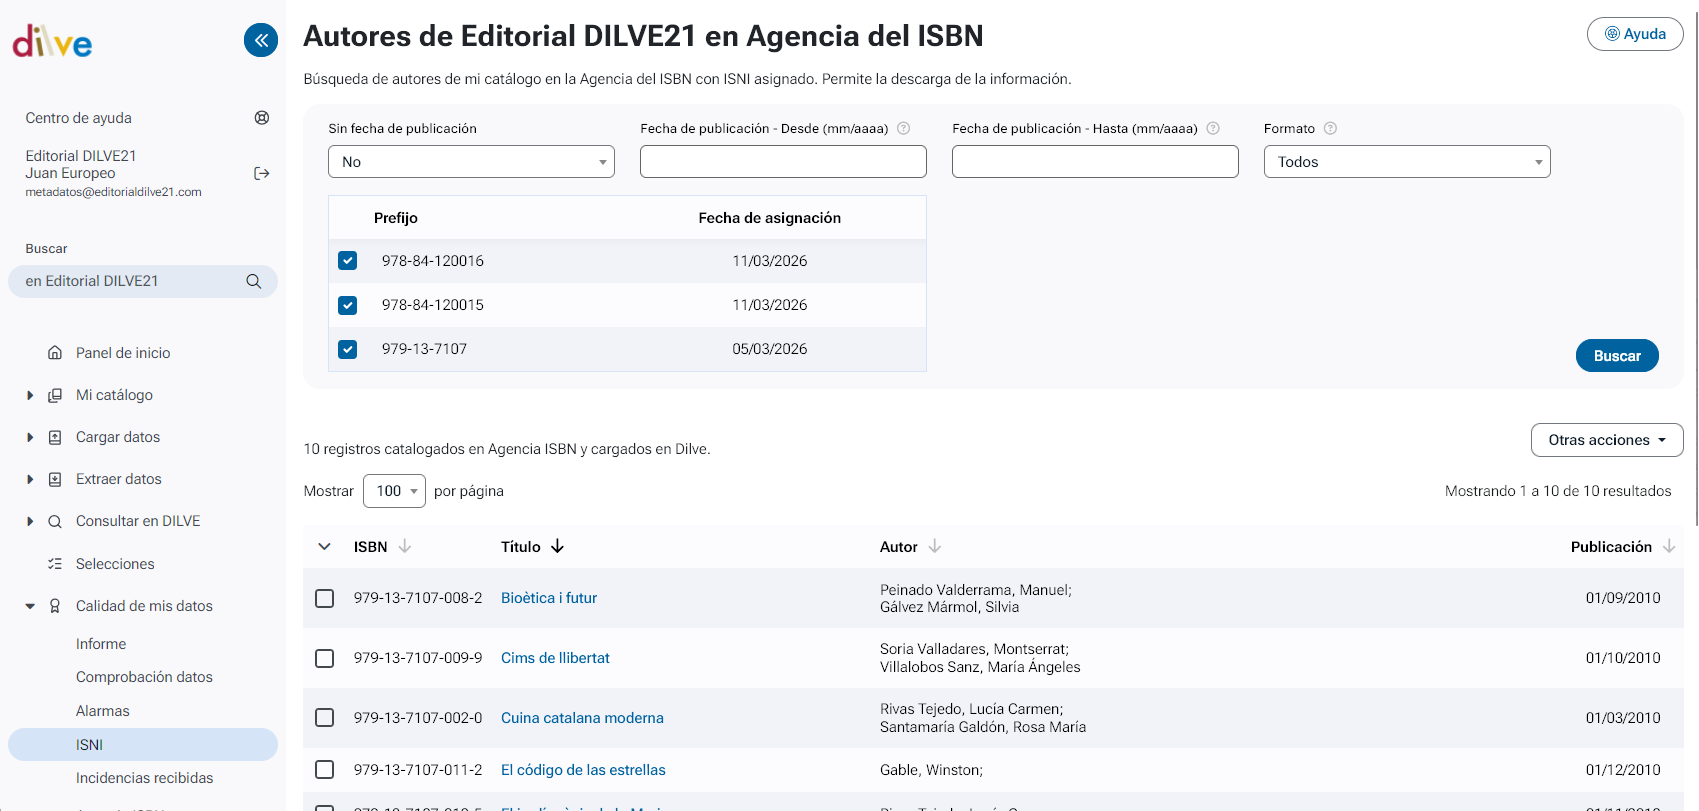The image size is (1699, 811).
Task: Open the Formato dropdown showing Todos
Action: pyautogui.click(x=1406, y=162)
